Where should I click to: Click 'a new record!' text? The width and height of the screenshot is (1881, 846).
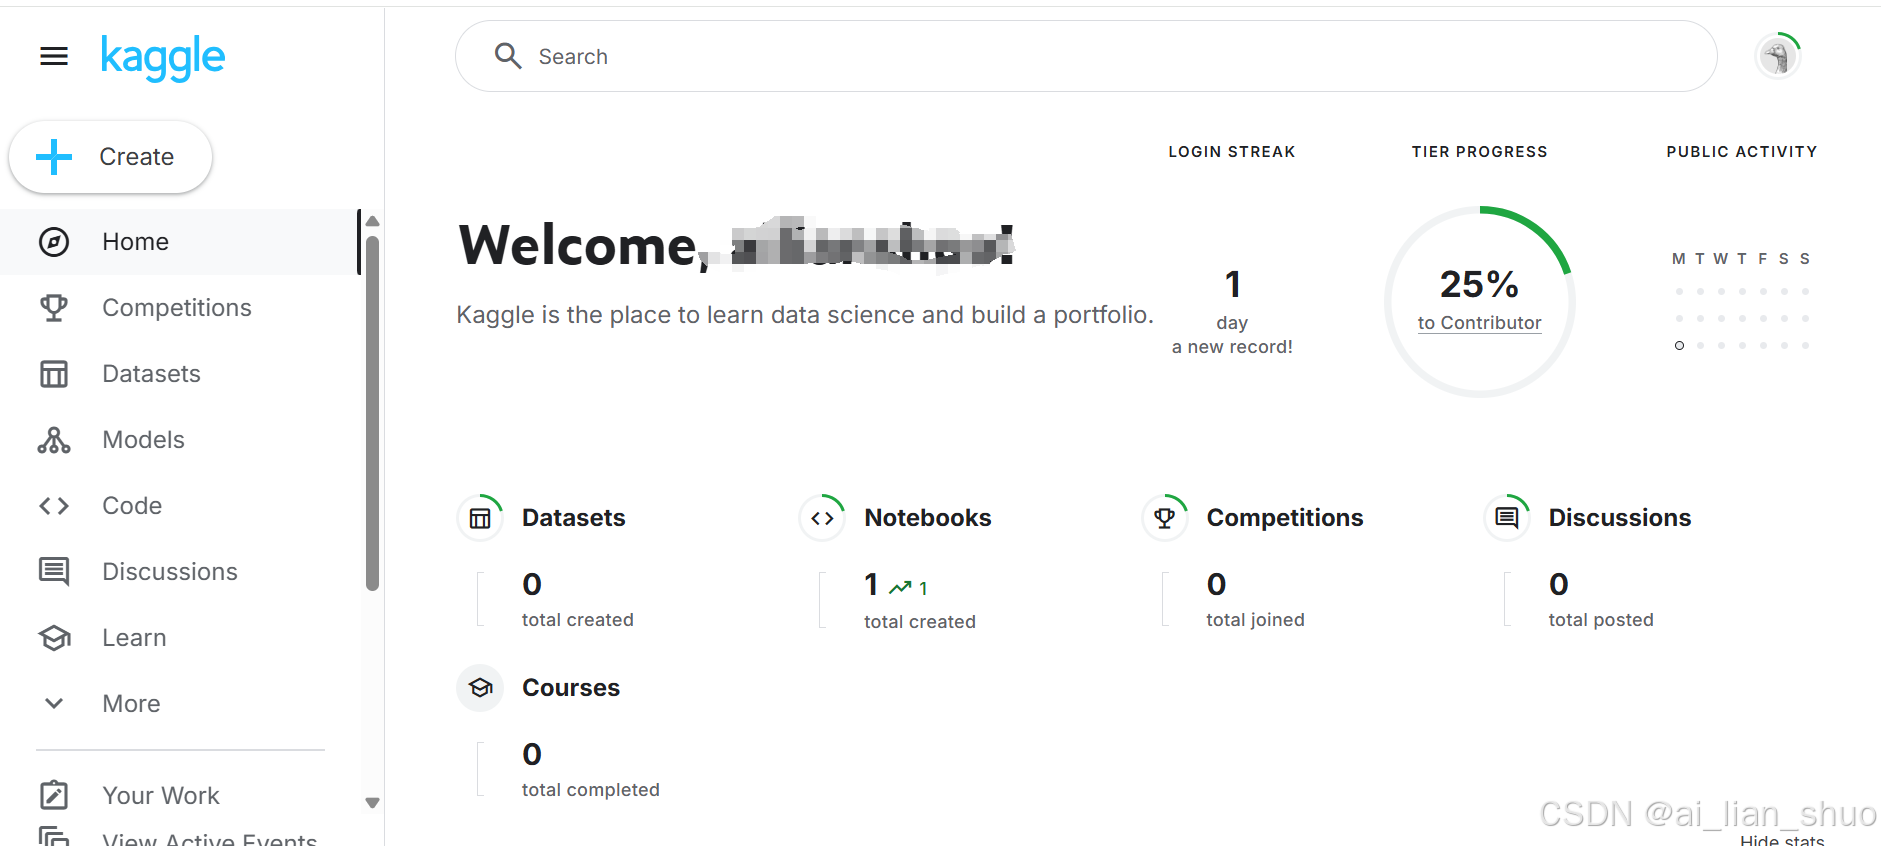[x=1232, y=347]
